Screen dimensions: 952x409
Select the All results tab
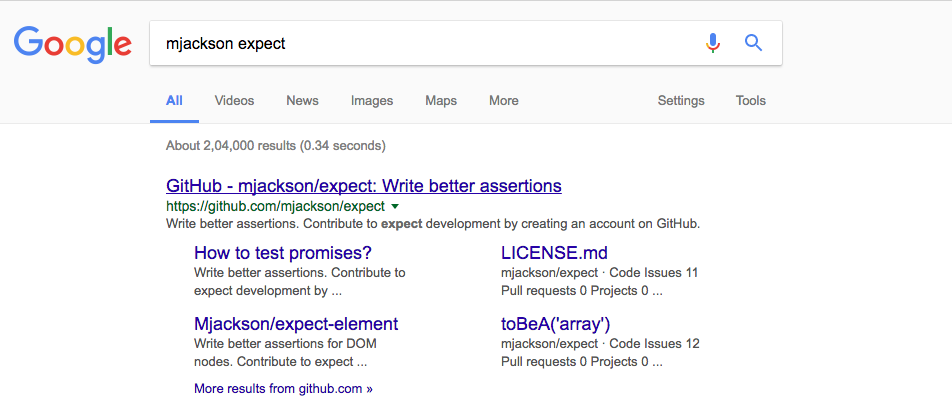pyautogui.click(x=174, y=101)
